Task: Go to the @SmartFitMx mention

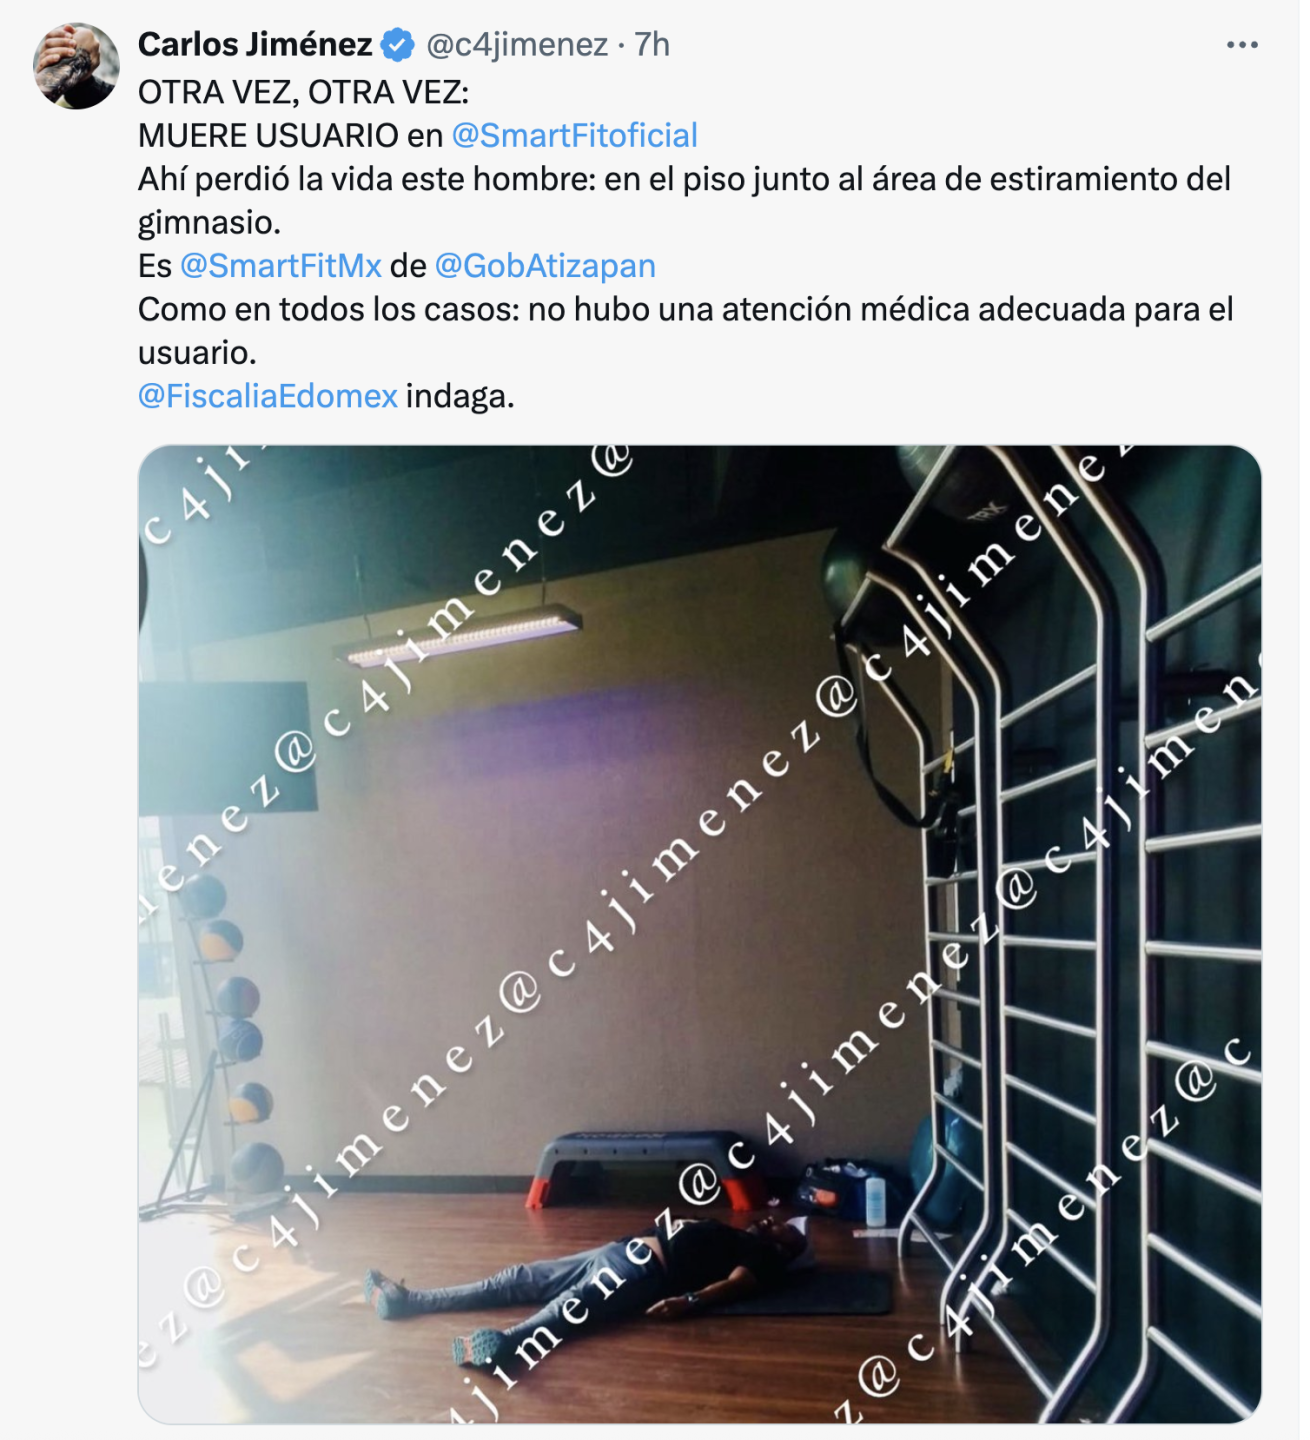Action: (x=280, y=266)
